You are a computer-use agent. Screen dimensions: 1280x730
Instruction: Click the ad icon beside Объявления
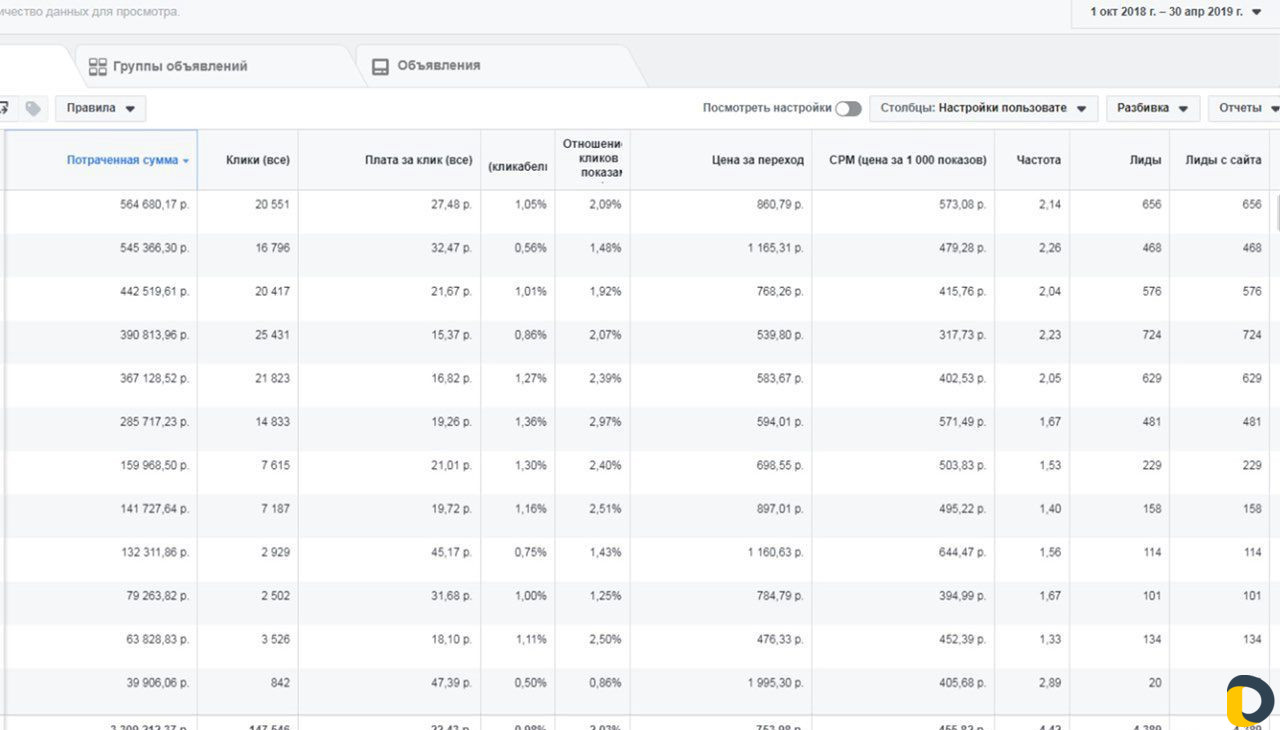(x=380, y=67)
